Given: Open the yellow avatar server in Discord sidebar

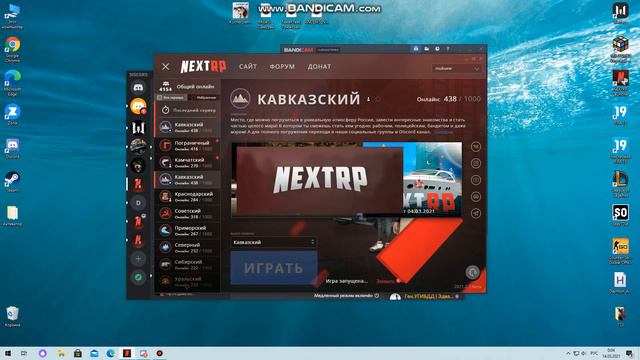Looking at the screenshot, I should (x=138, y=107).
